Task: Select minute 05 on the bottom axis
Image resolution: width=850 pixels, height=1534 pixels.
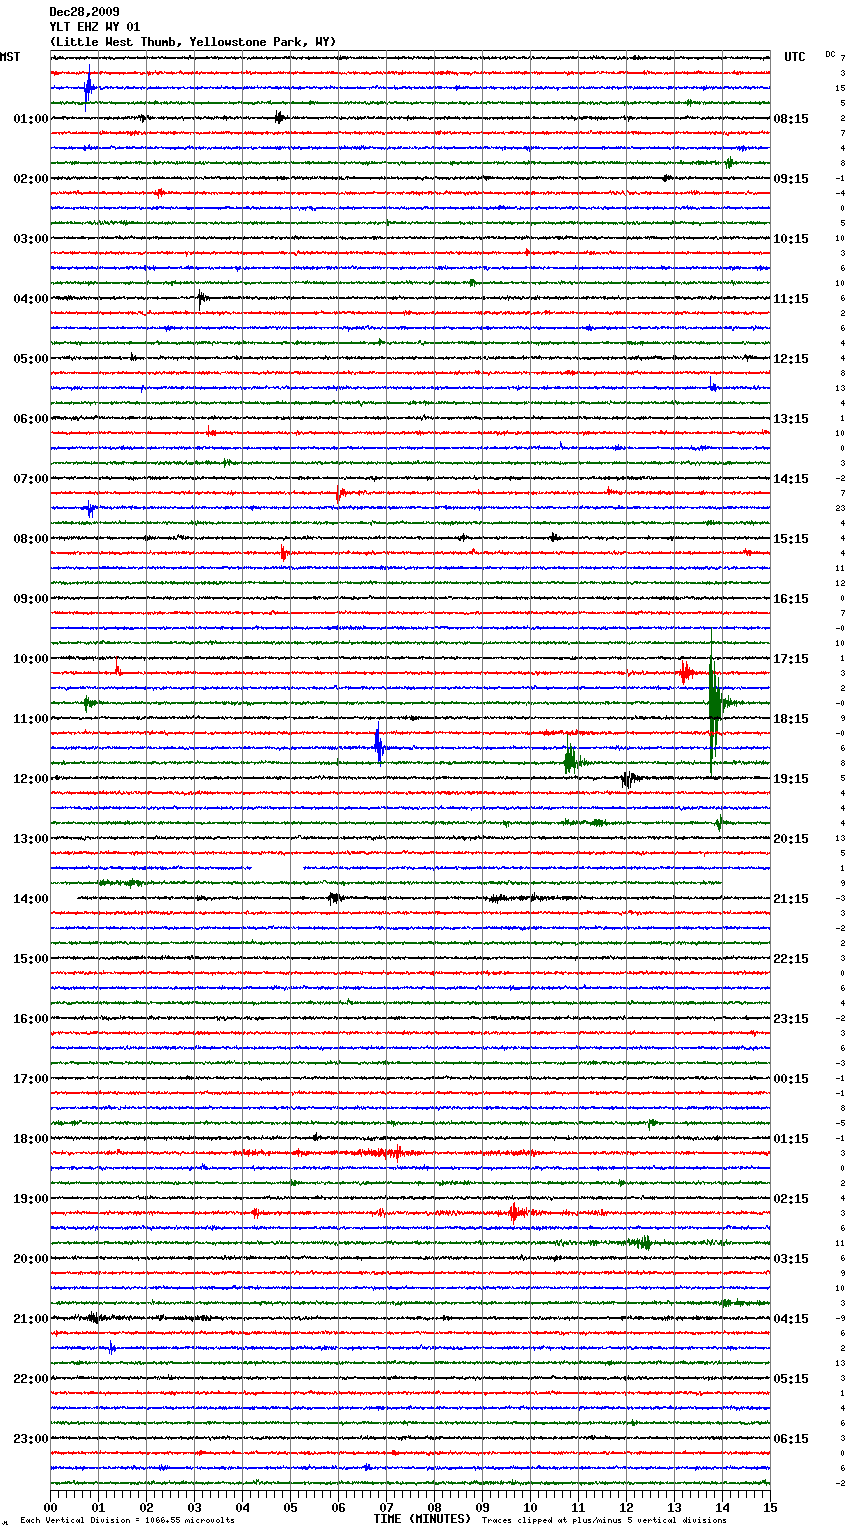Action: (x=290, y=1507)
